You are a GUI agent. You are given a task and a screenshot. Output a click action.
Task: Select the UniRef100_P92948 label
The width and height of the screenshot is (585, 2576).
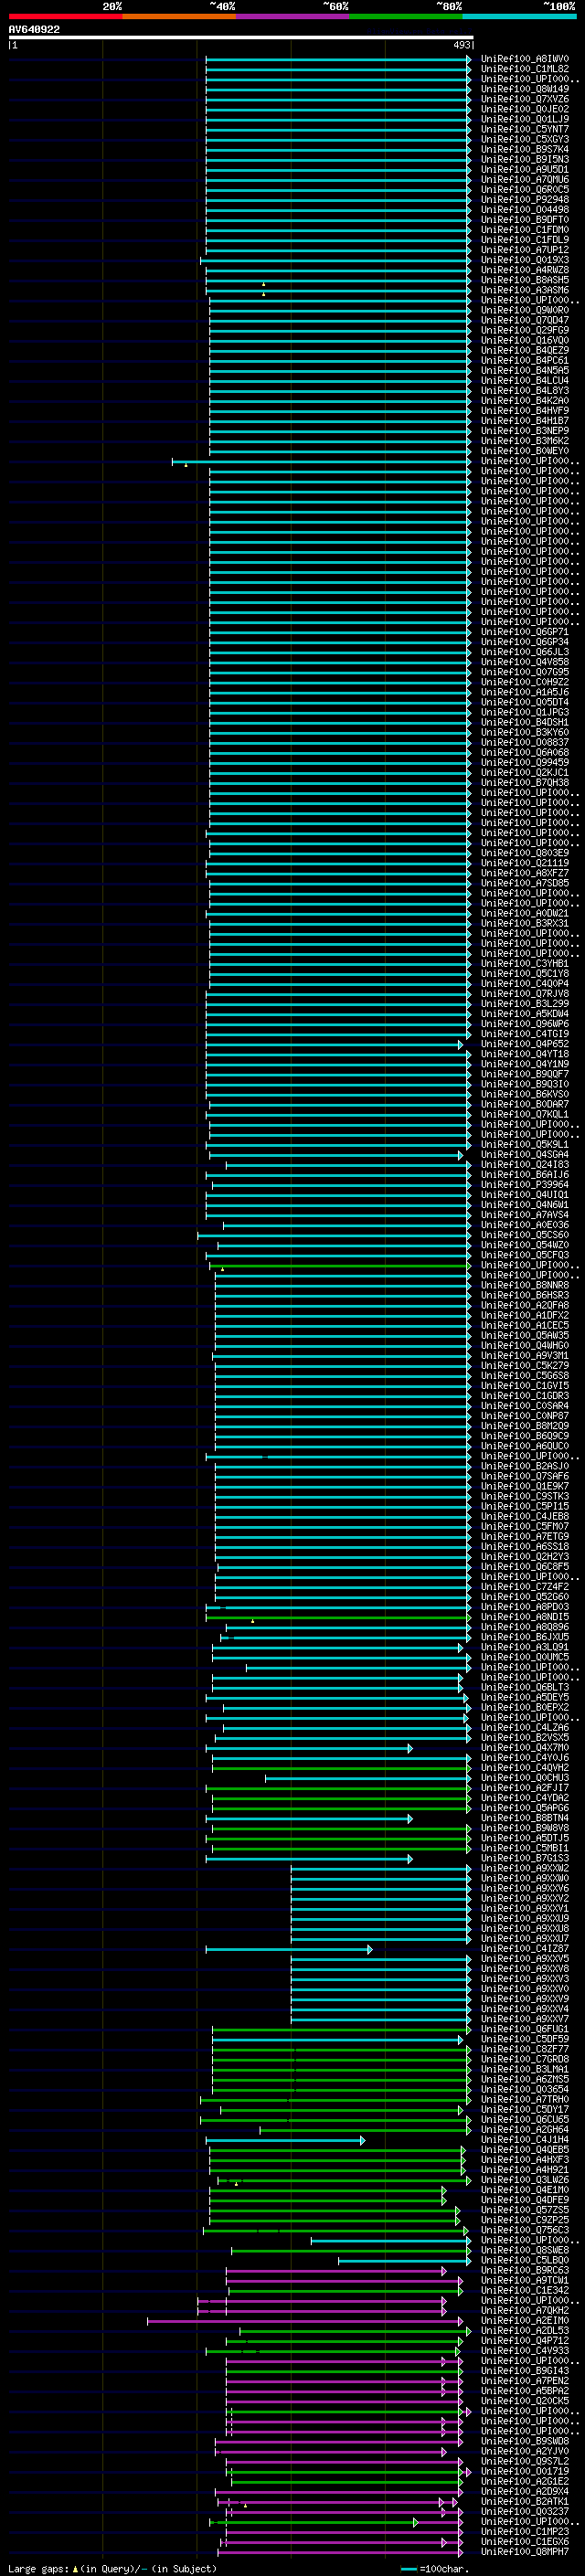[x=525, y=199]
